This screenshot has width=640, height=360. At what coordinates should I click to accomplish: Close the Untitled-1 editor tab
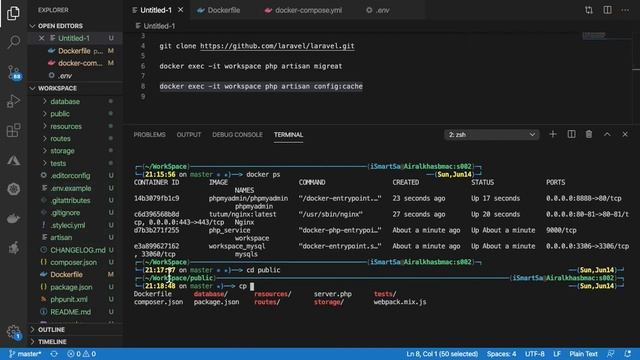[x=180, y=10]
